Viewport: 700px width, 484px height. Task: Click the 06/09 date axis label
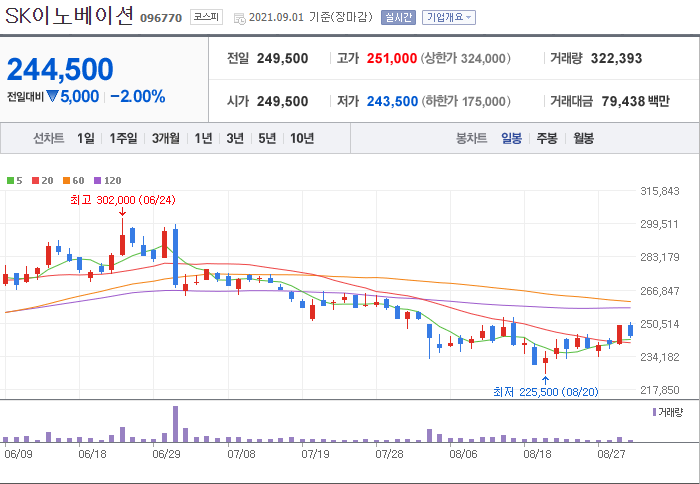[x=18, y=454]
